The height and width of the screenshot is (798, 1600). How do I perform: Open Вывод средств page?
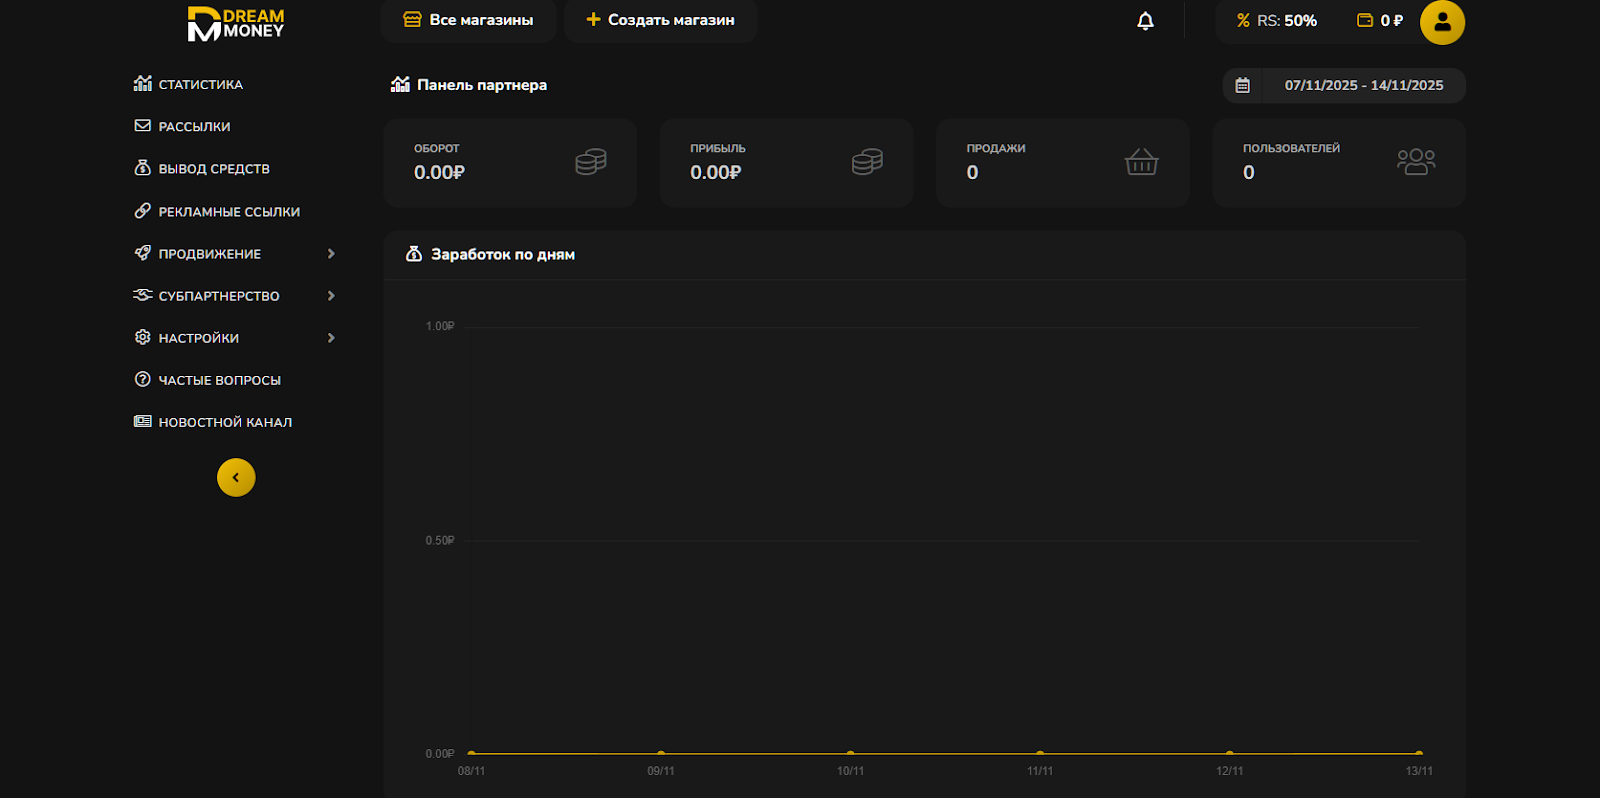(x=213, y=169)
